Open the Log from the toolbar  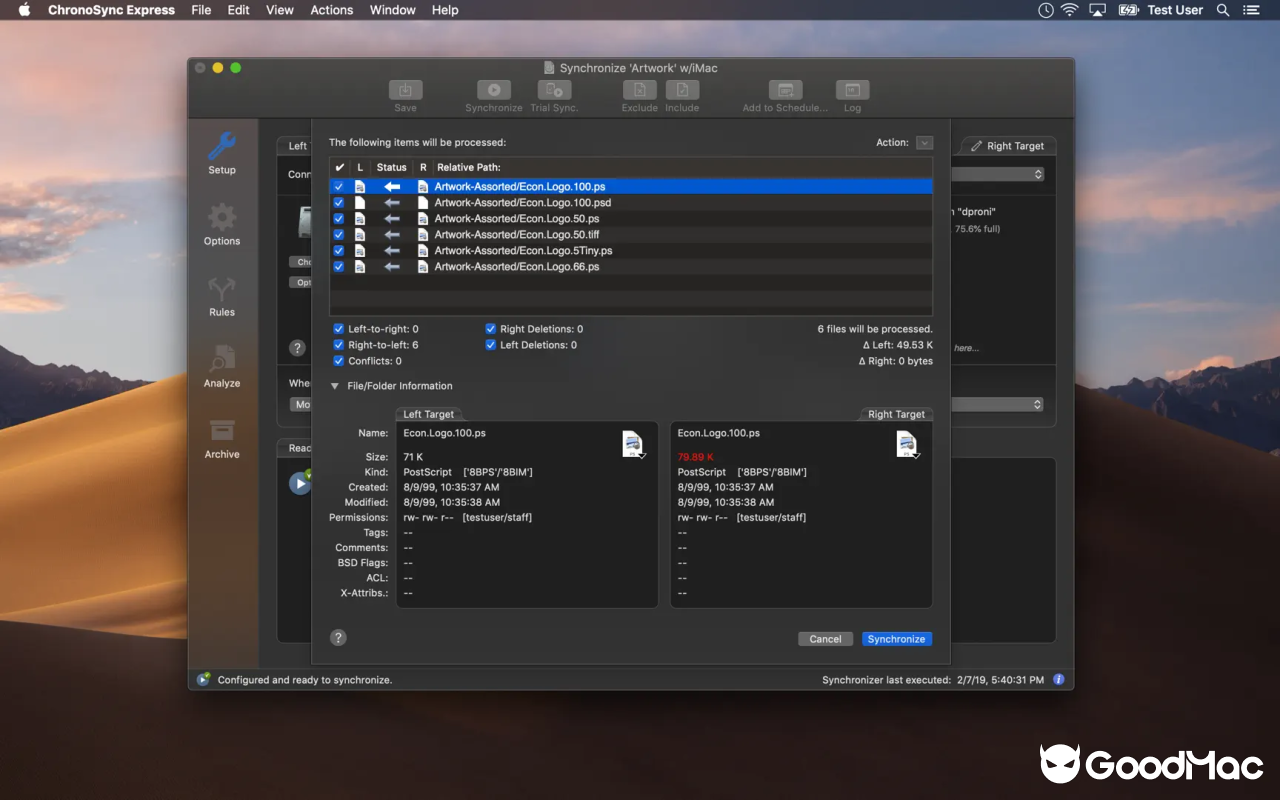(851, 89)
